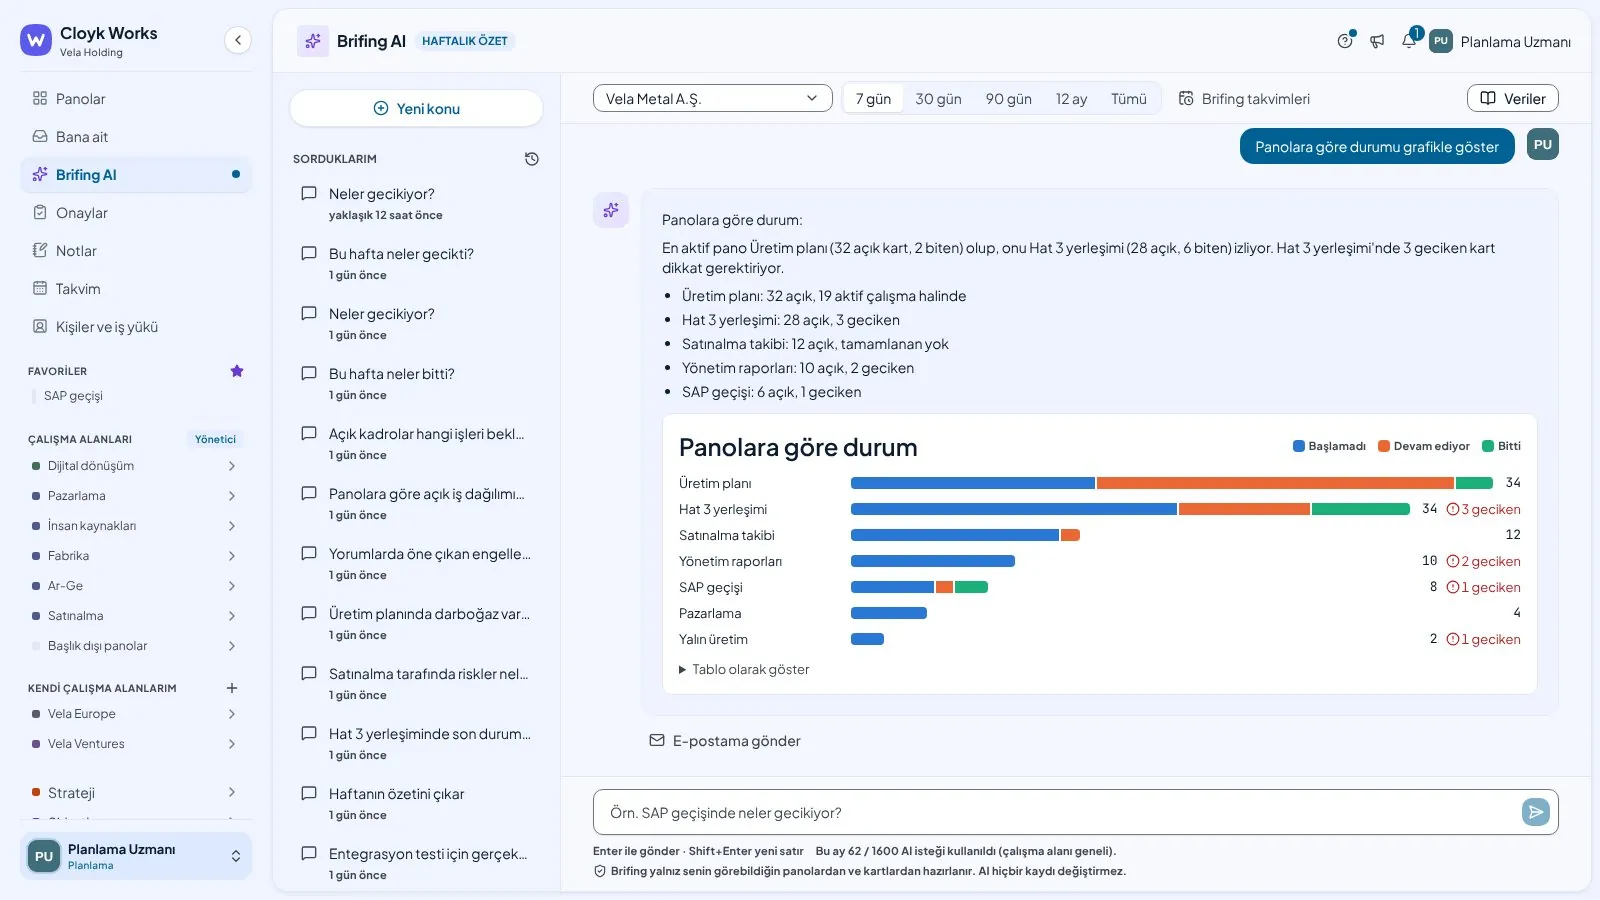
Task: Click the Veriler button
Action: [1512, 98]
